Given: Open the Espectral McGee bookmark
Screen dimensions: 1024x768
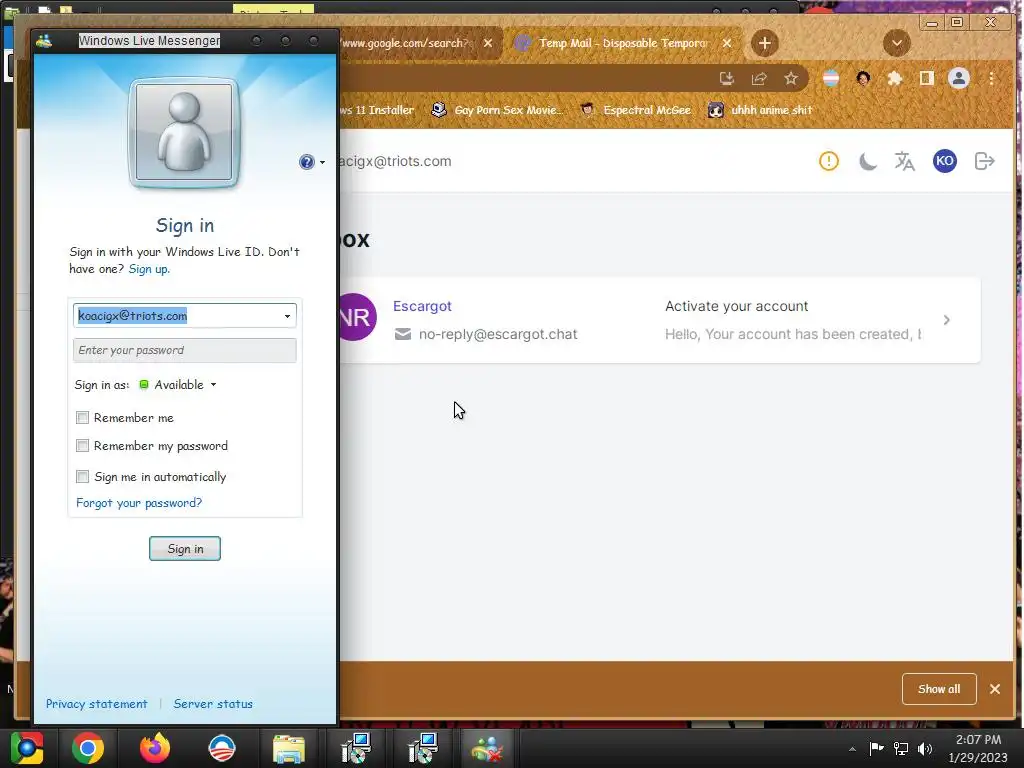Looking at the screenshot, I should (x=636, y=110).
